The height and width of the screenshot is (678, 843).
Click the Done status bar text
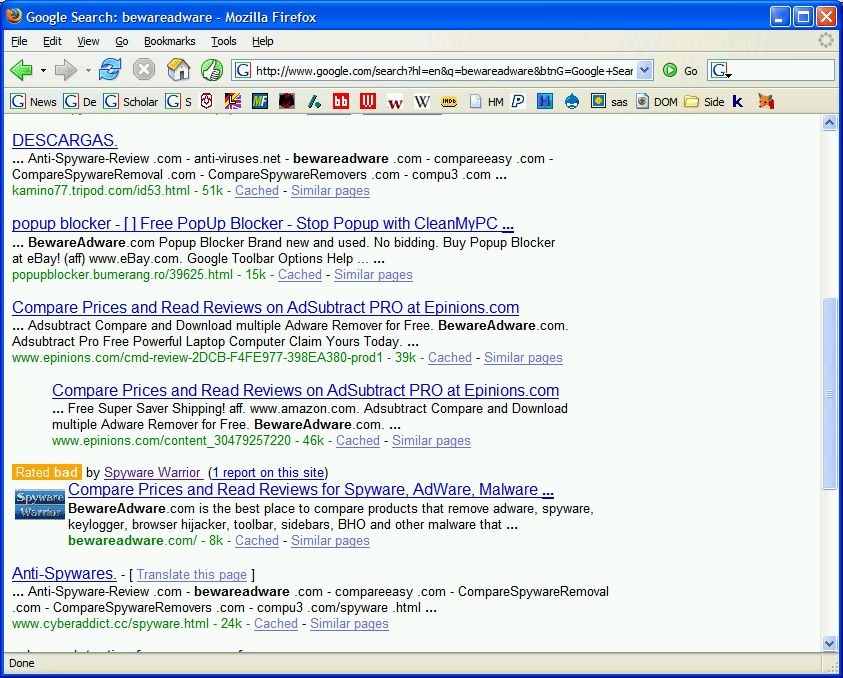22,663
